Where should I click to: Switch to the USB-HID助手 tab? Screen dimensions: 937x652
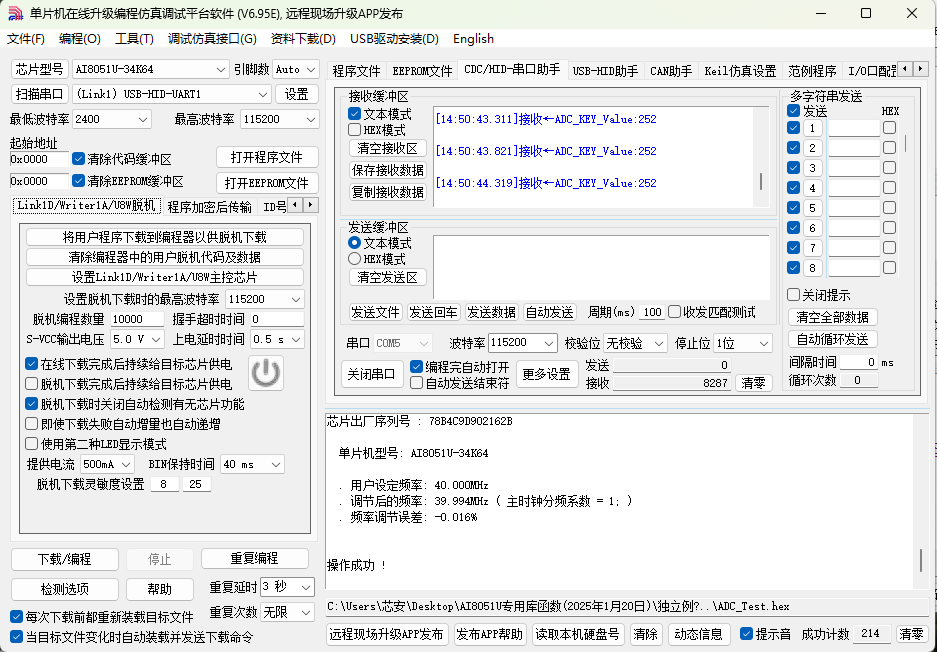[605, 71]
